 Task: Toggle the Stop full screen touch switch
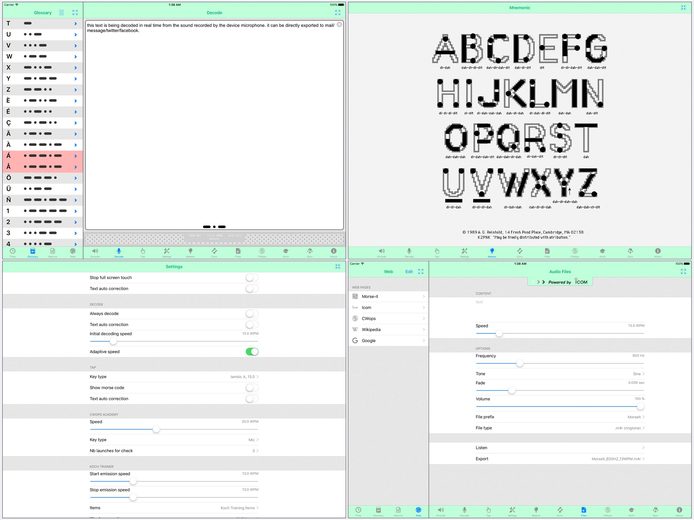(x=251, y=277)
